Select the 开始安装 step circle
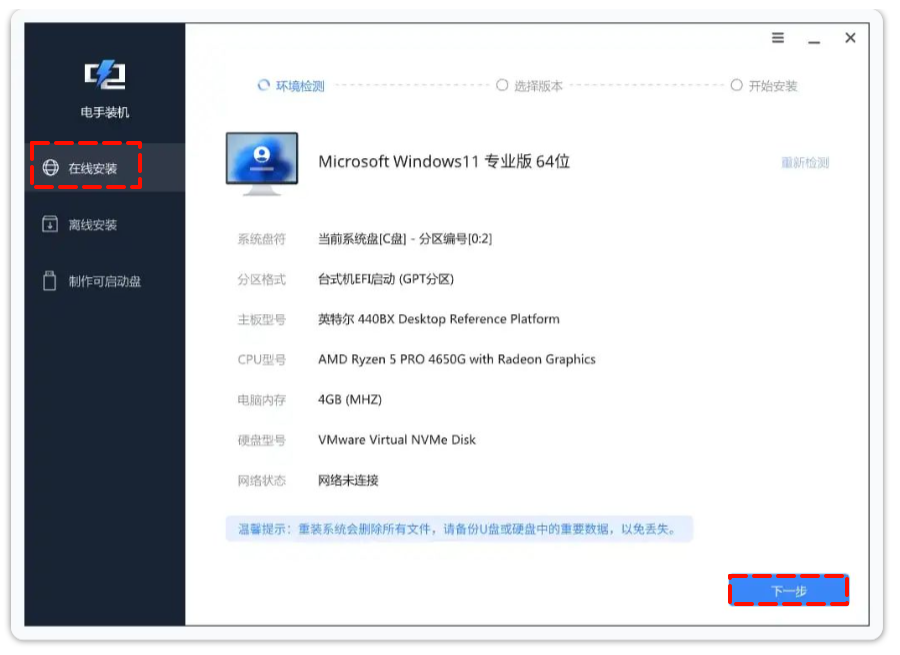 [736, 85]
